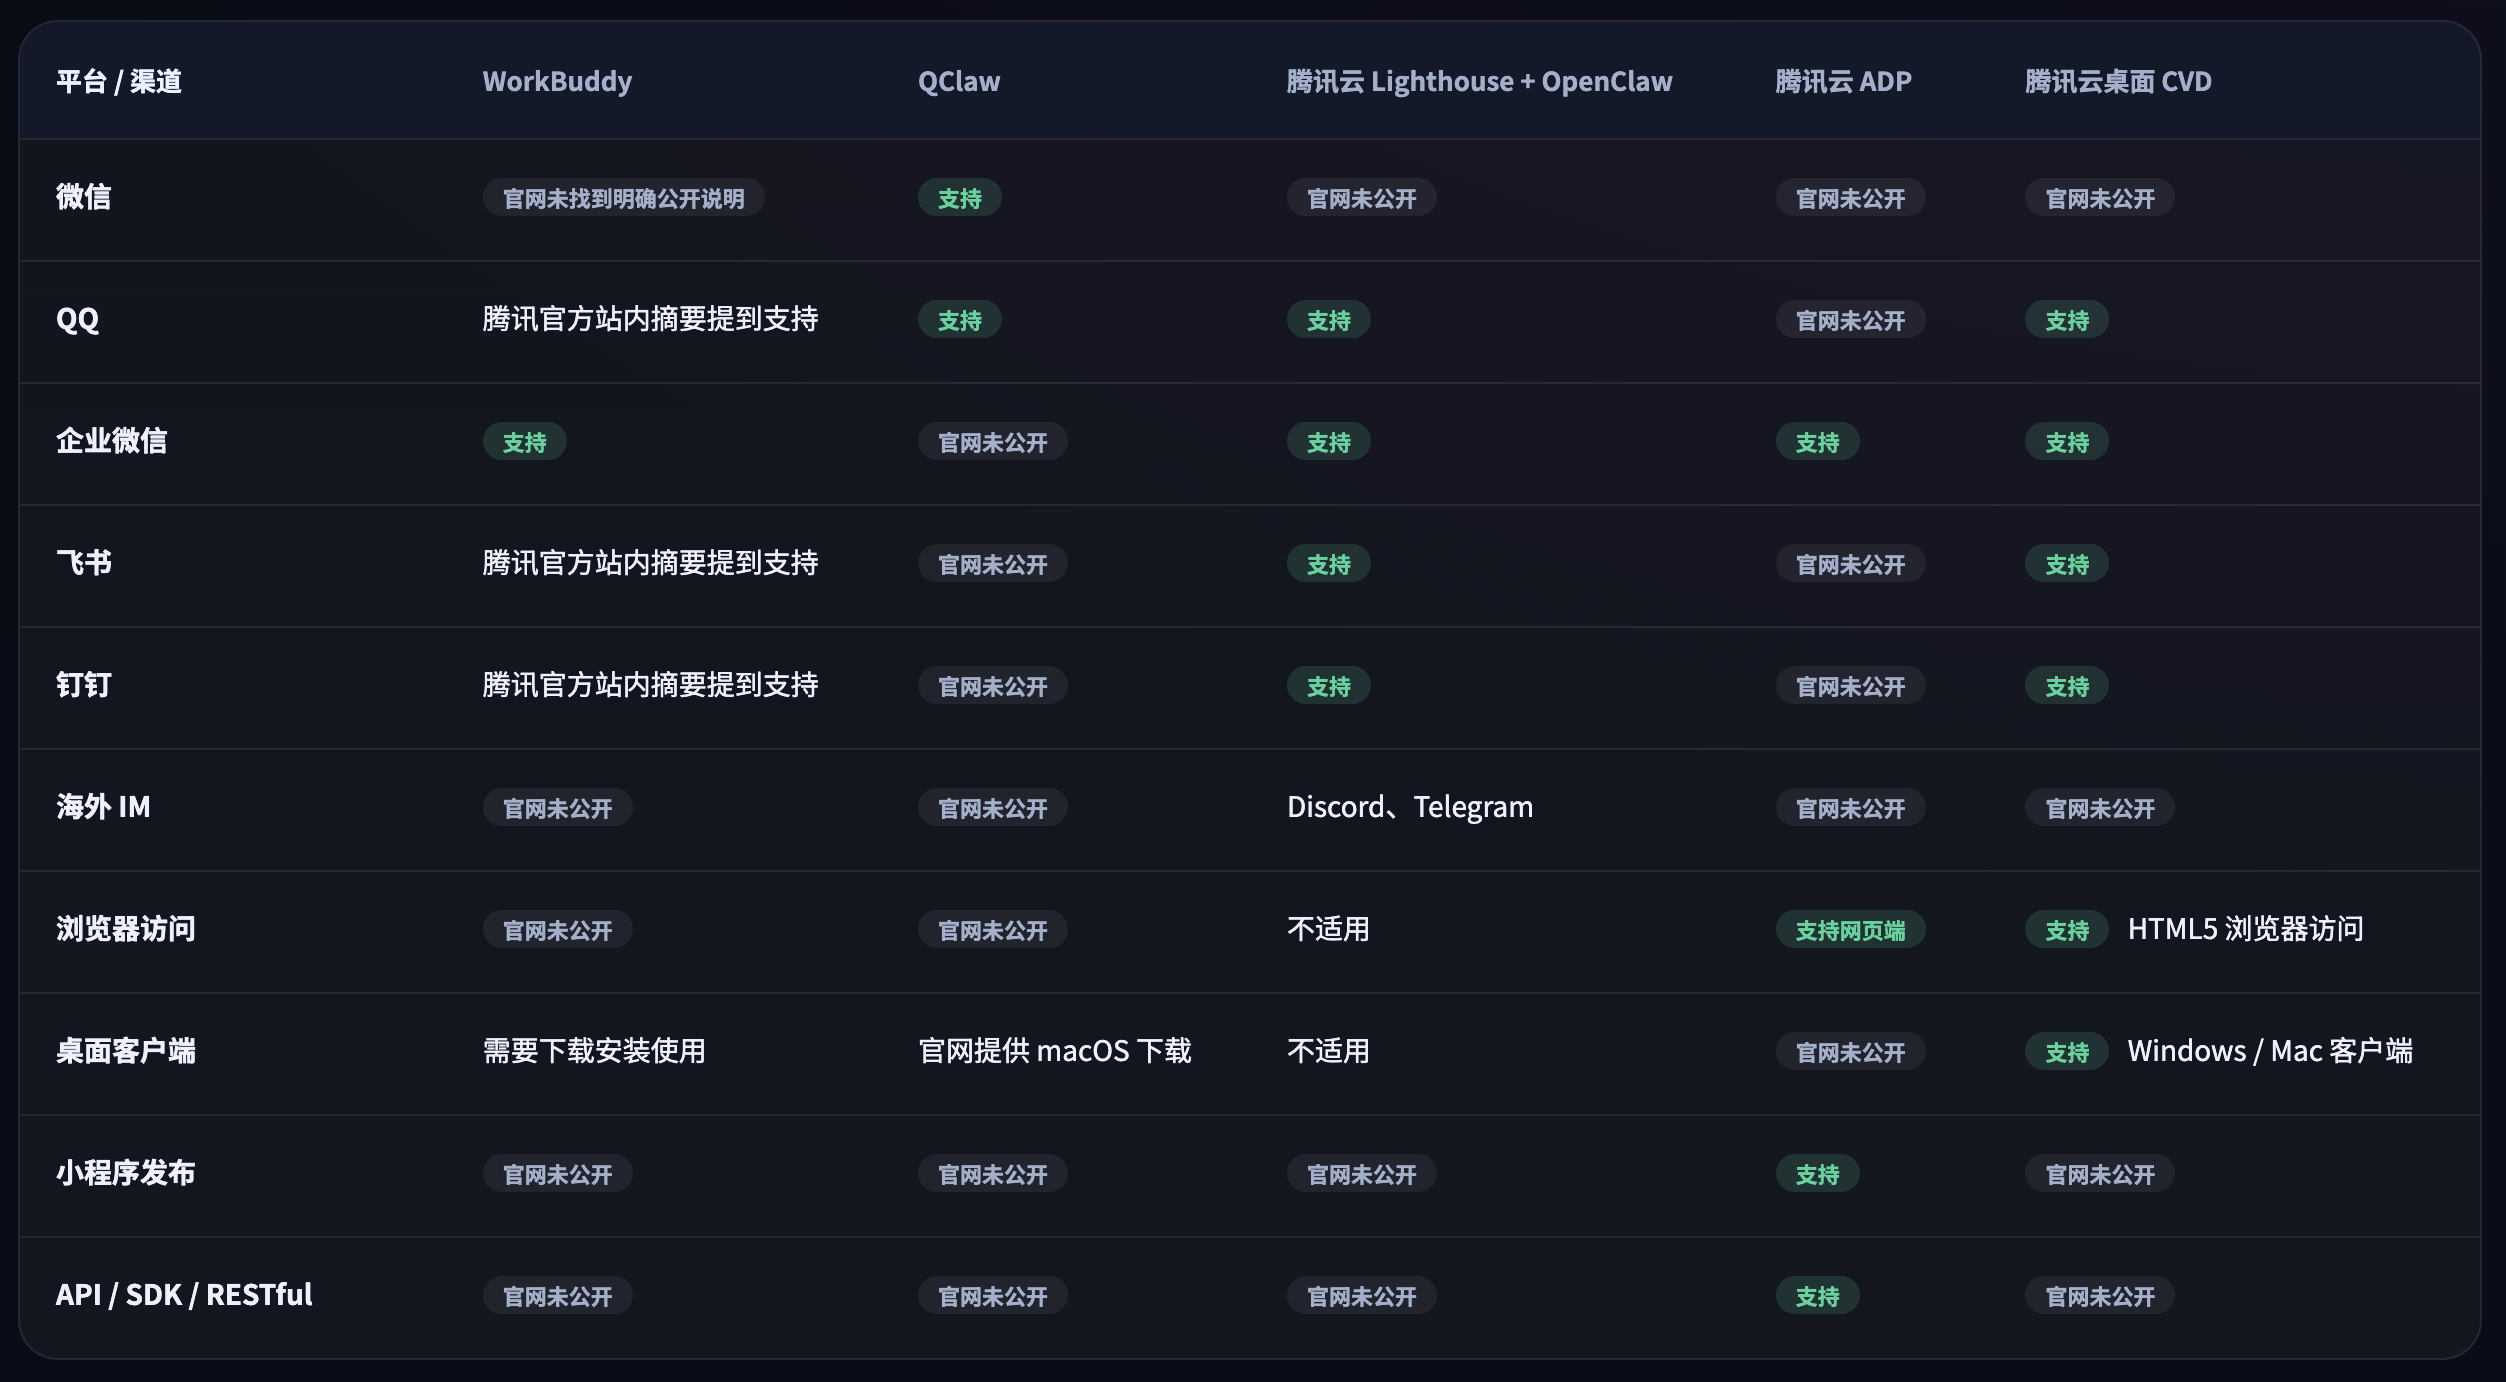Click 腾讯云 Lighthouse + OpenClaw column header
The image size is (2506, 1382).
click(1478, 81)
